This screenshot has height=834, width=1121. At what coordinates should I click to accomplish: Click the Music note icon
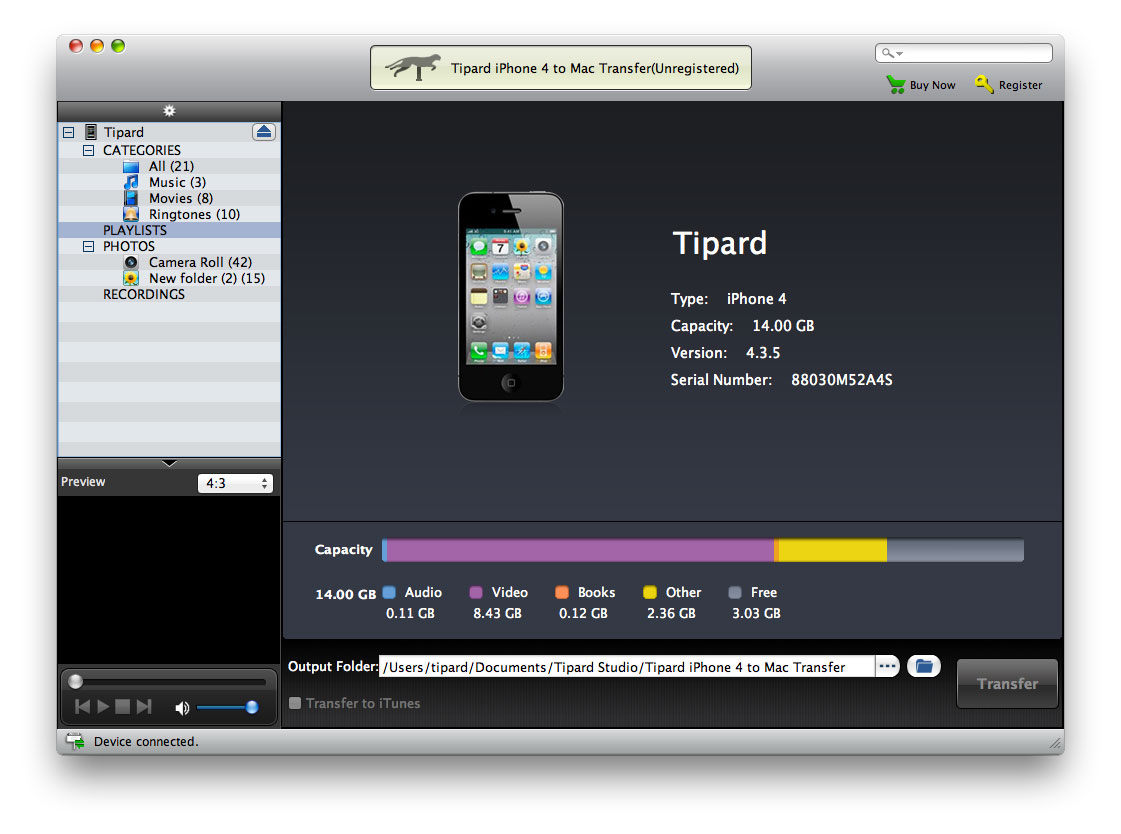point(131,182)
